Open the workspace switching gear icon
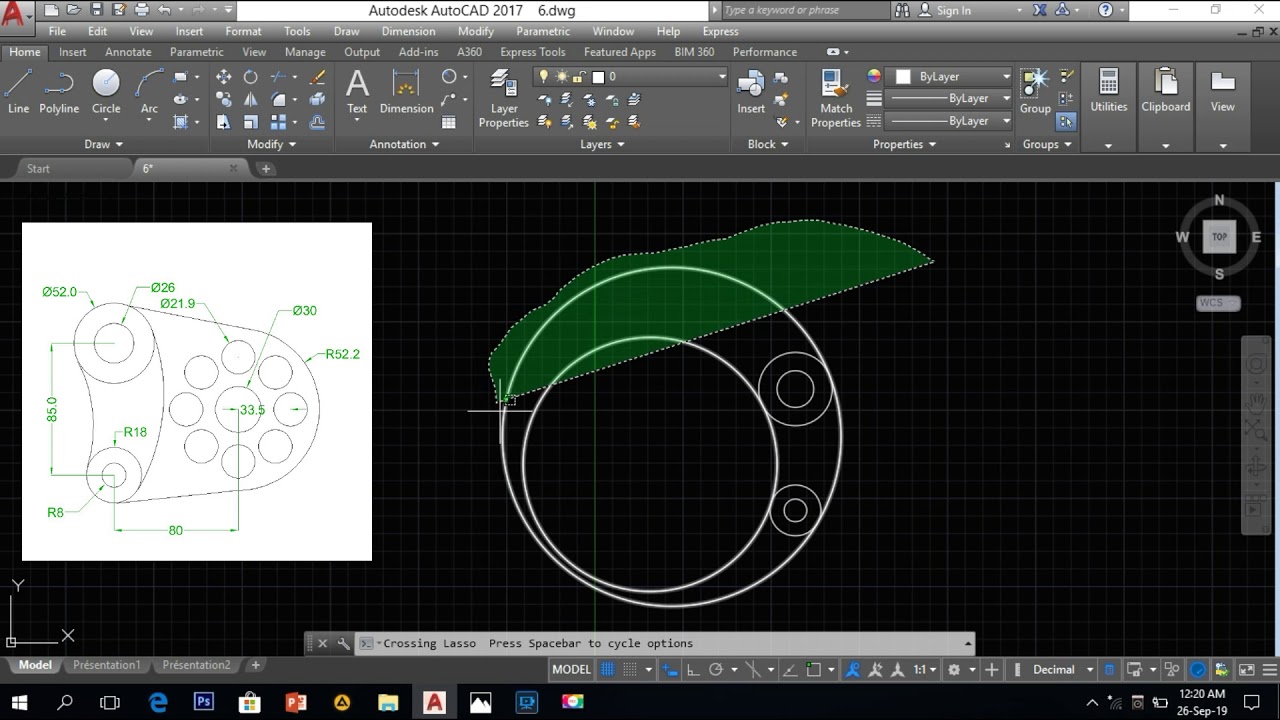Screen dimensions: 1280x720 coord(954,670)
